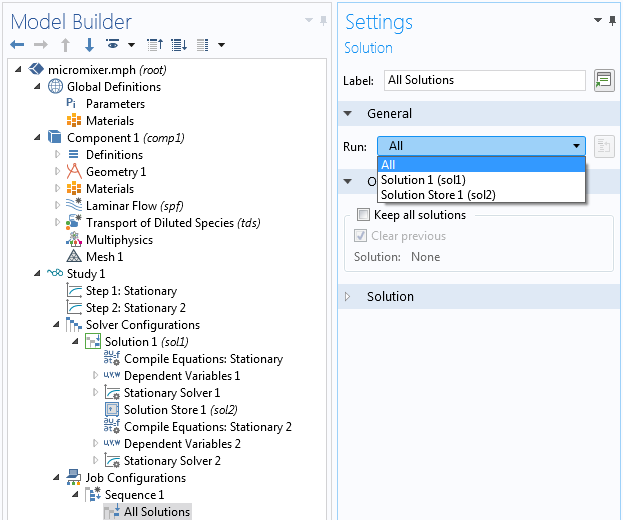Click the Solution Store 1 (sol2) tree icon
Viewport: 623px width, 520px height.
point(112,409)
